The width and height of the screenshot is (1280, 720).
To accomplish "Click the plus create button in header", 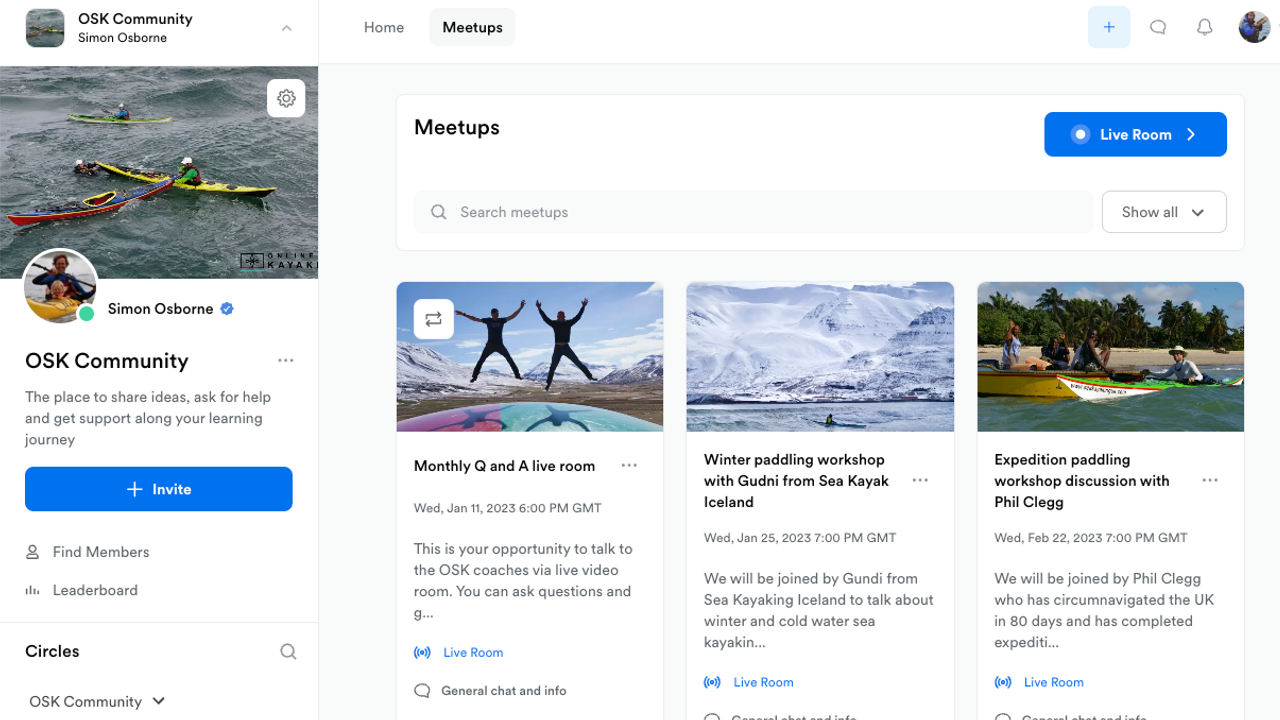I will point(1109,27).
